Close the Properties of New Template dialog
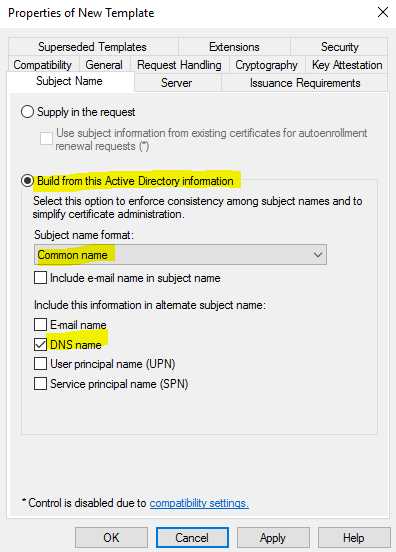This screenshot has width=396, height=552. tap(383, 12)
